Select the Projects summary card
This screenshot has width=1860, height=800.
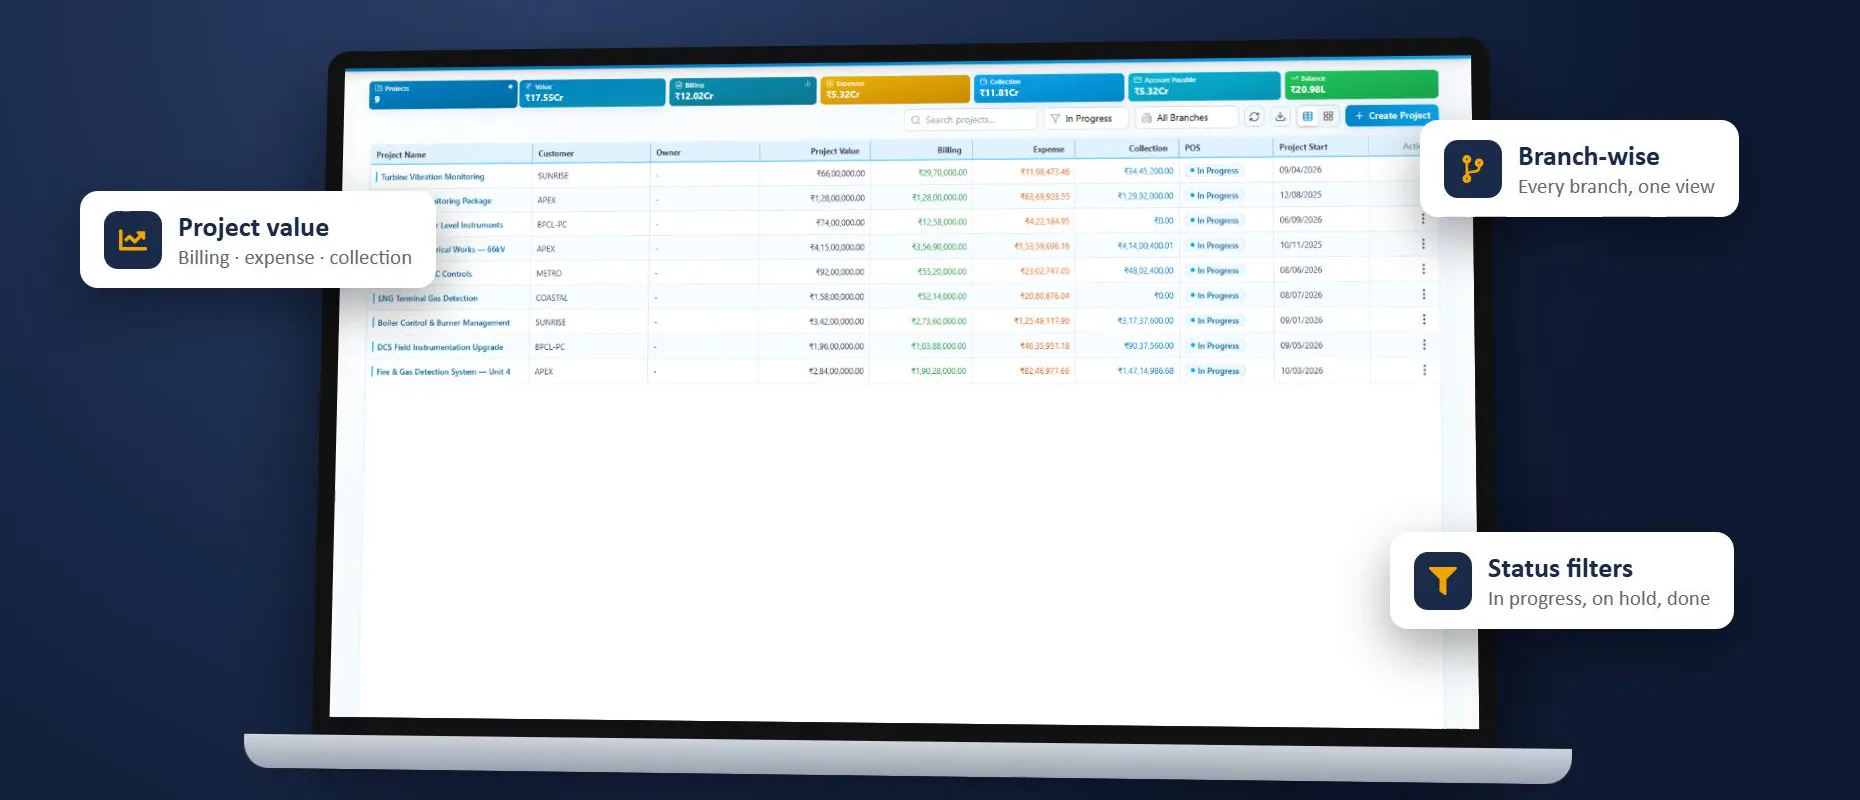click(x=443, y=94)
